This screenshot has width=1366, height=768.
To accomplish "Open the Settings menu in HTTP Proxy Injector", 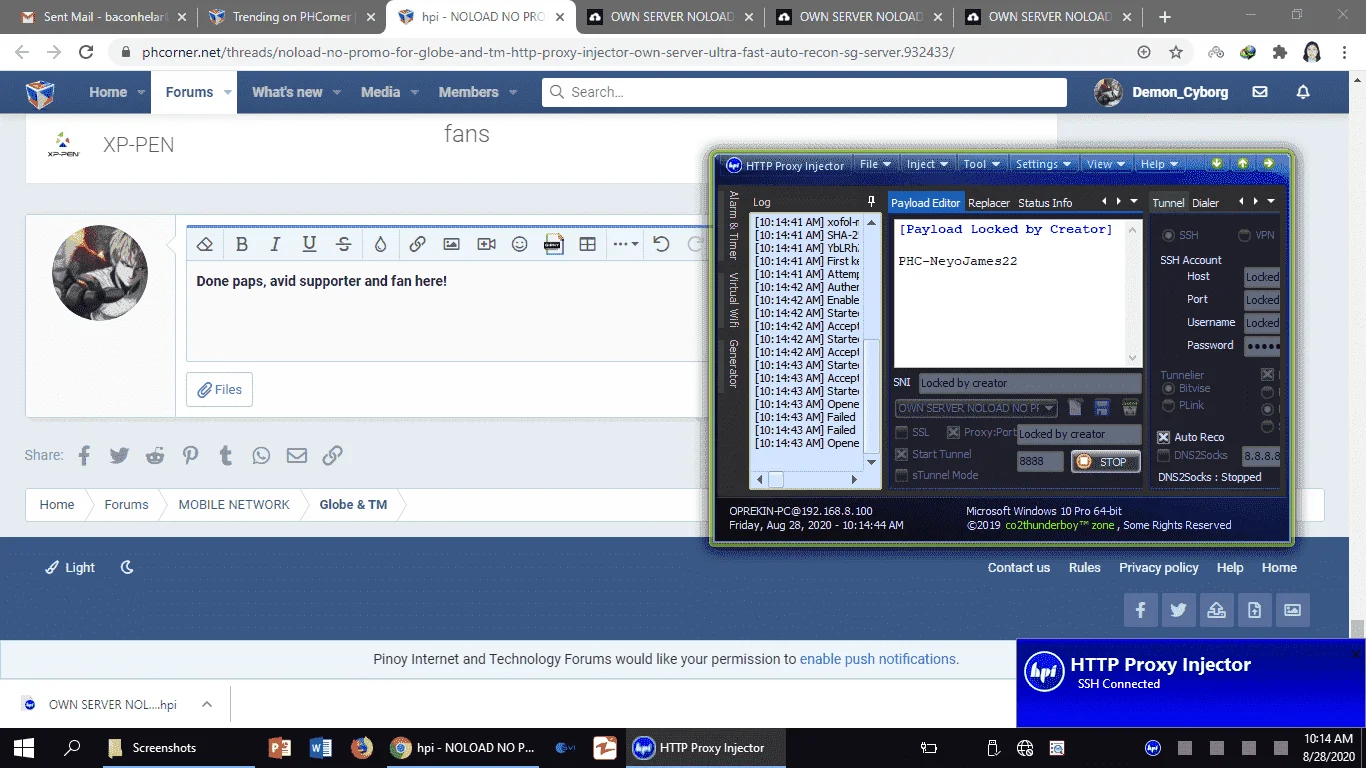I will [1043, 164].
